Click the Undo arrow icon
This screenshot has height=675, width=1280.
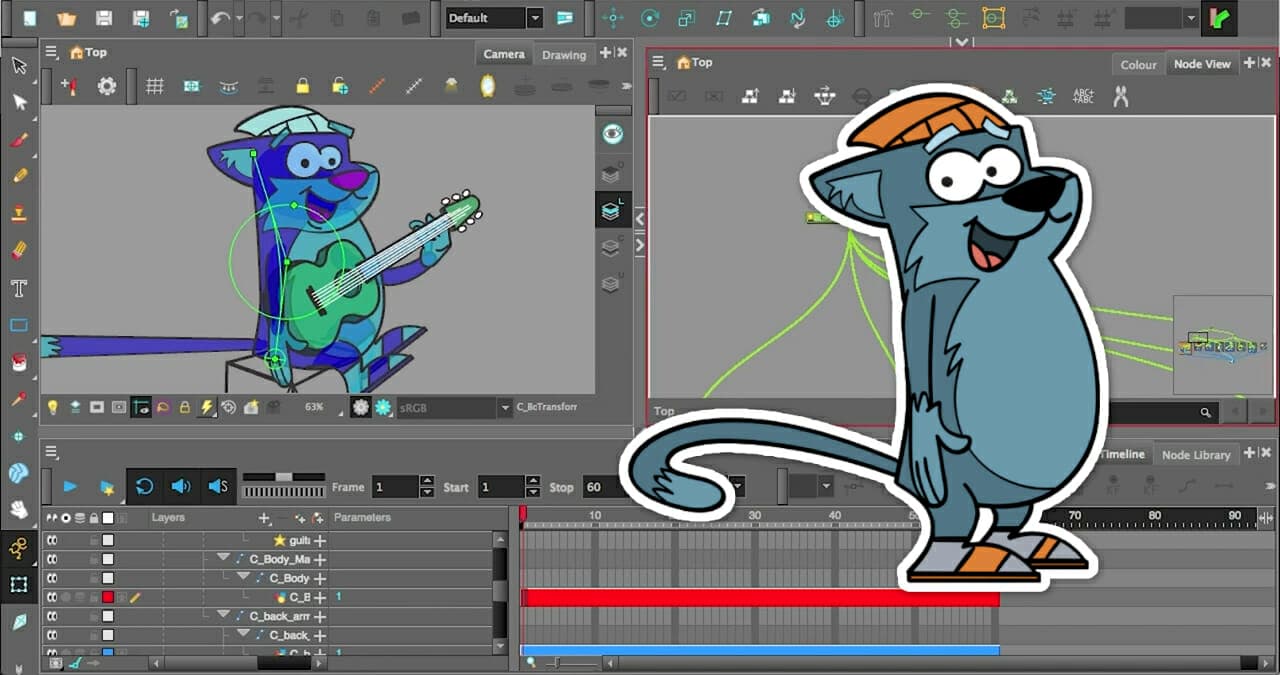pos(220,18)
